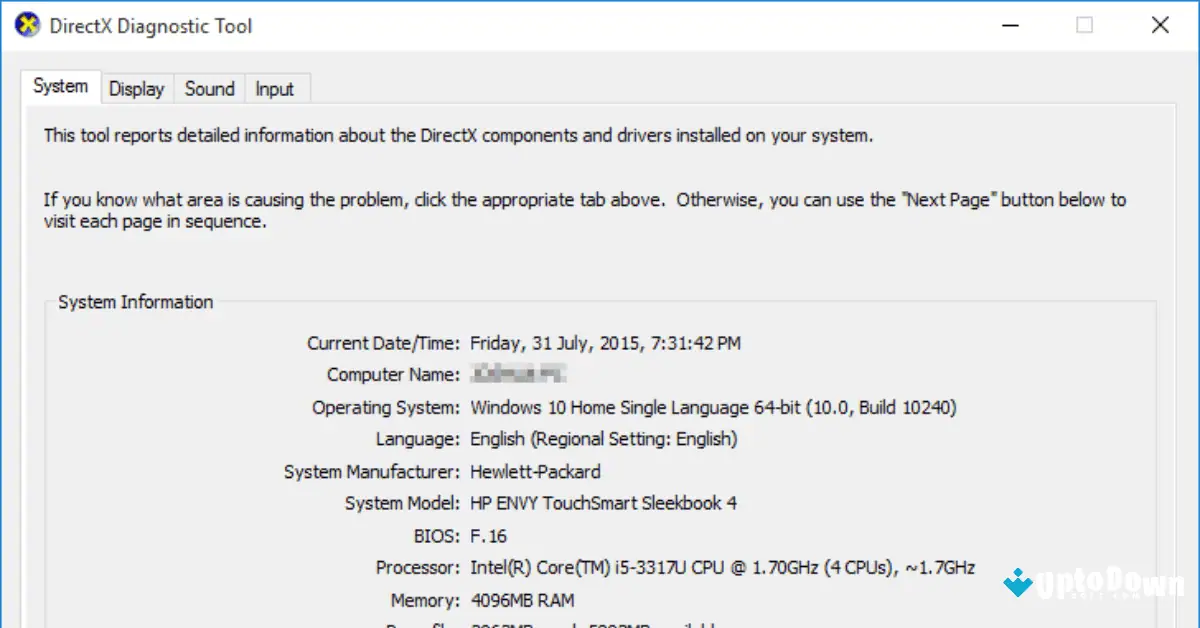Click the DirectX Diagnostic Tool title text

(x=151, y=25)
